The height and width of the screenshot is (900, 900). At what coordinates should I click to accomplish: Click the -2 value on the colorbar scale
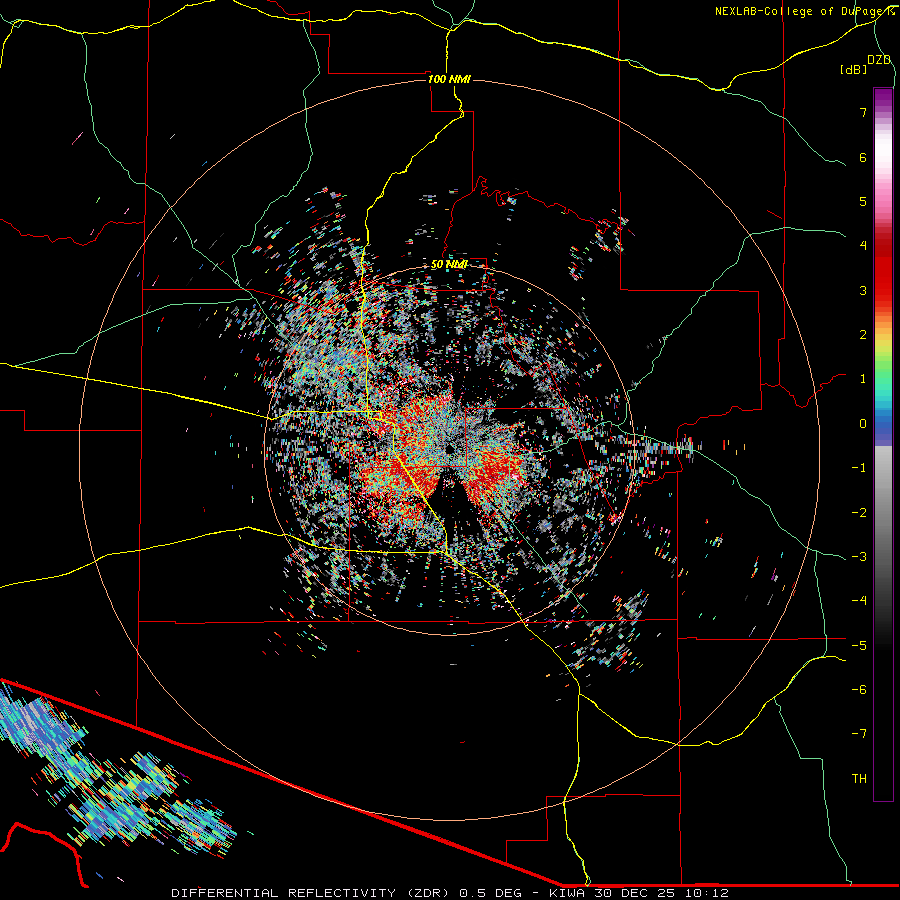click(x=859, y=513)
